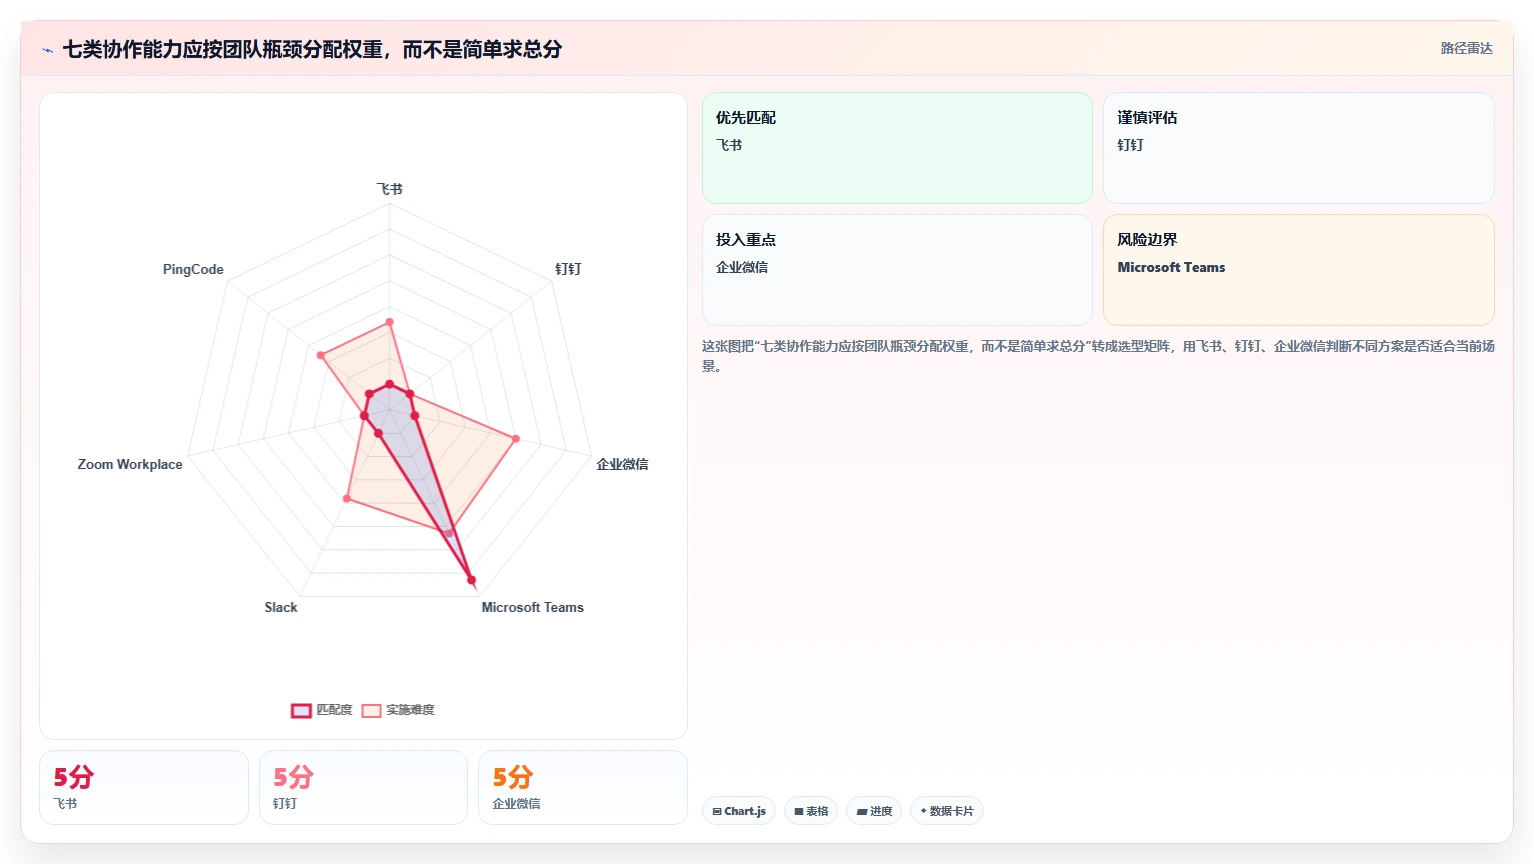This screenshot has height=864, width=1534.
Task: Click 企业微信 text in the 投入重点 card
Action: pos(742,267)
